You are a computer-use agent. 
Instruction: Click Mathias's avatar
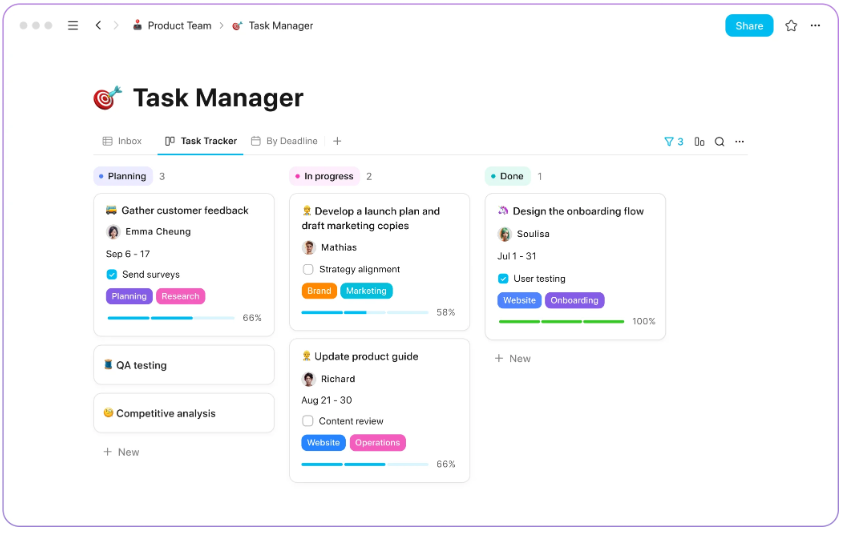pos(309,248)
